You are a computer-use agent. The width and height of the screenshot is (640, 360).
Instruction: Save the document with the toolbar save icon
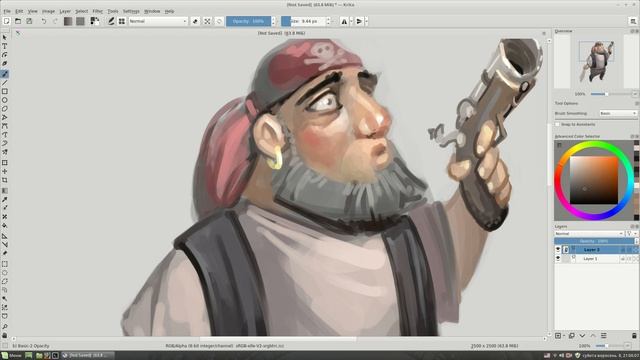(29, 21)
